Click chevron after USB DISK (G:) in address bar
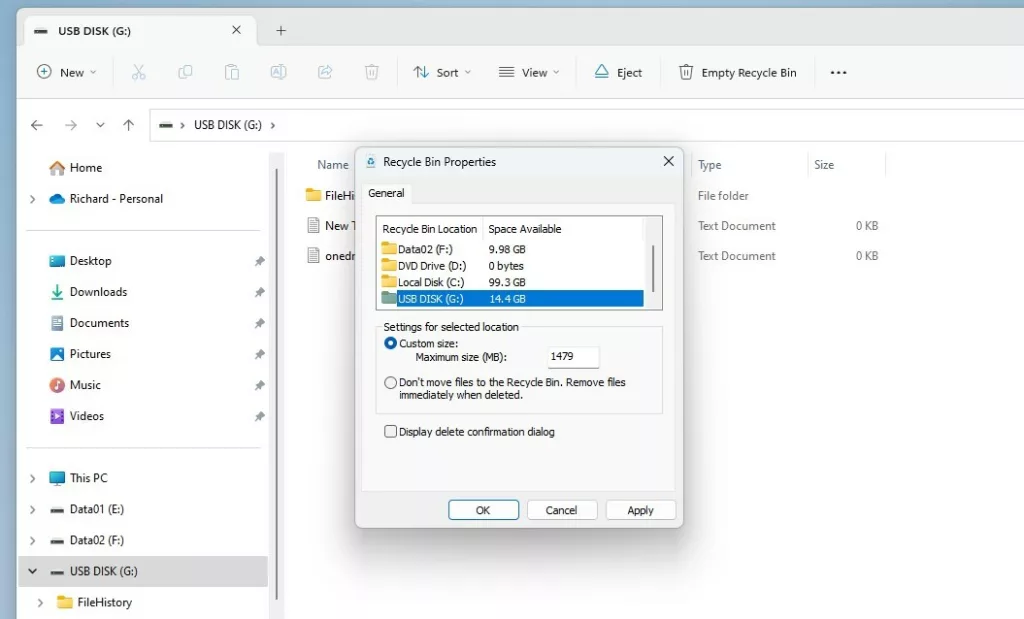Viewport: 1024px width, 619px height. pos(272,125)
